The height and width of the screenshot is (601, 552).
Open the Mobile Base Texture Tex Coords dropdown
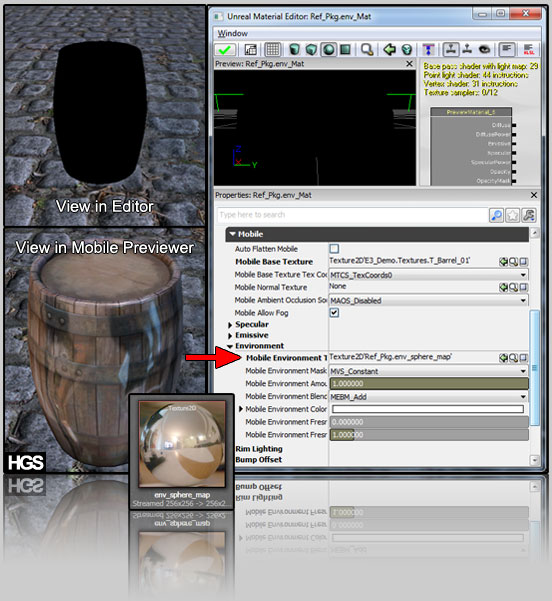click(428, 275)
